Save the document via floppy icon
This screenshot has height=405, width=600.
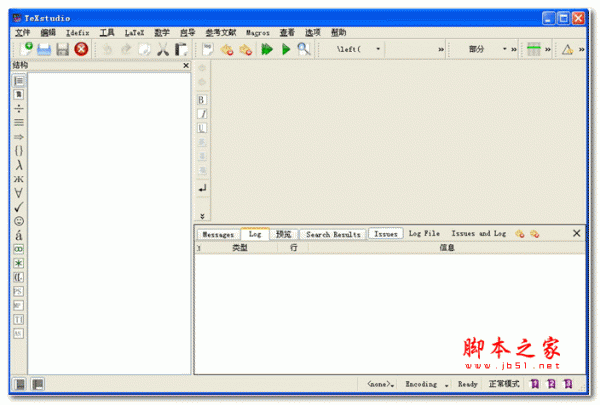63,49
